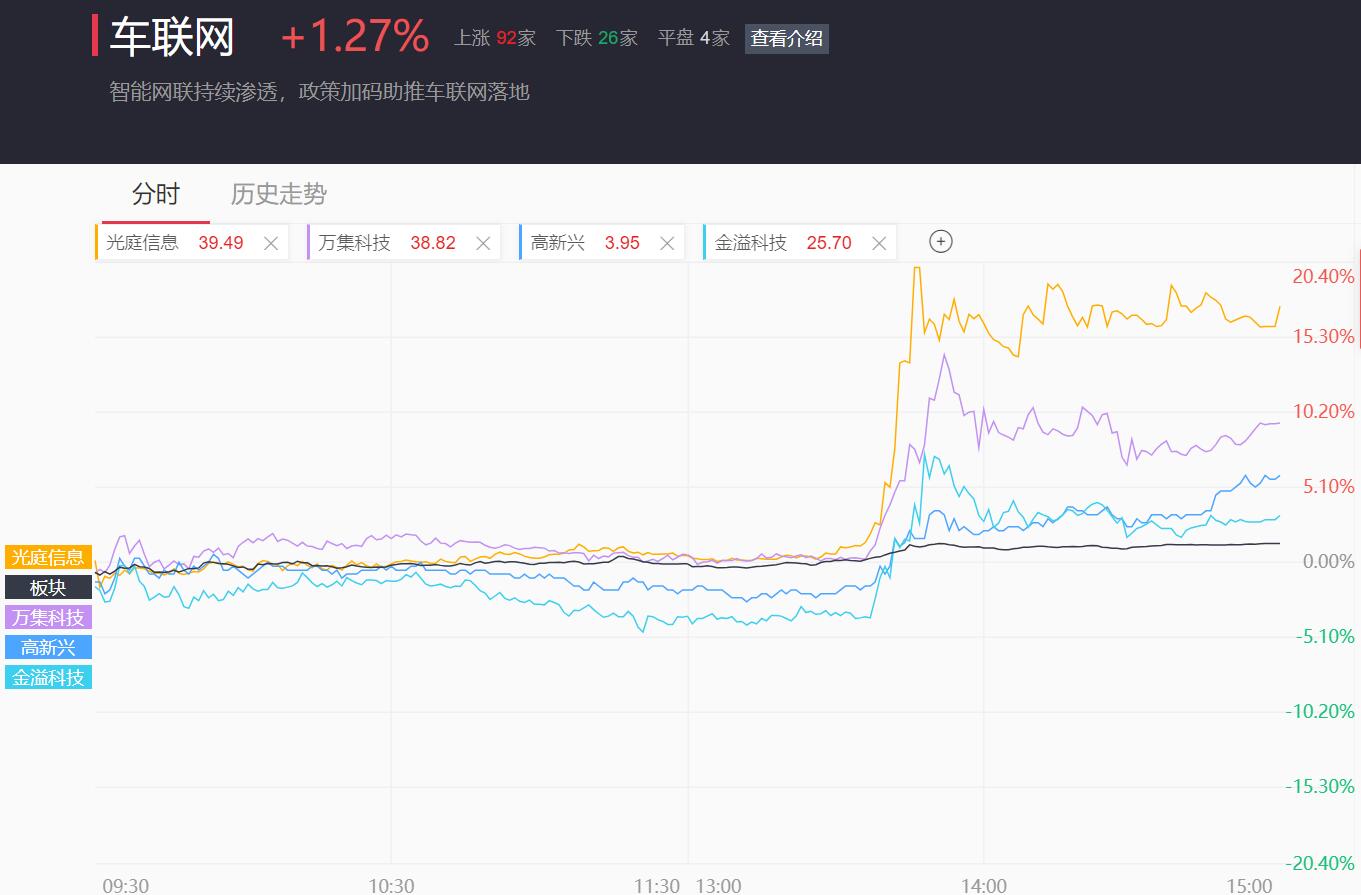Viewport: 1361px width, 895px height.
Task: Click the 光庭信息 39.49 stock chip
Action: [192, 243]
